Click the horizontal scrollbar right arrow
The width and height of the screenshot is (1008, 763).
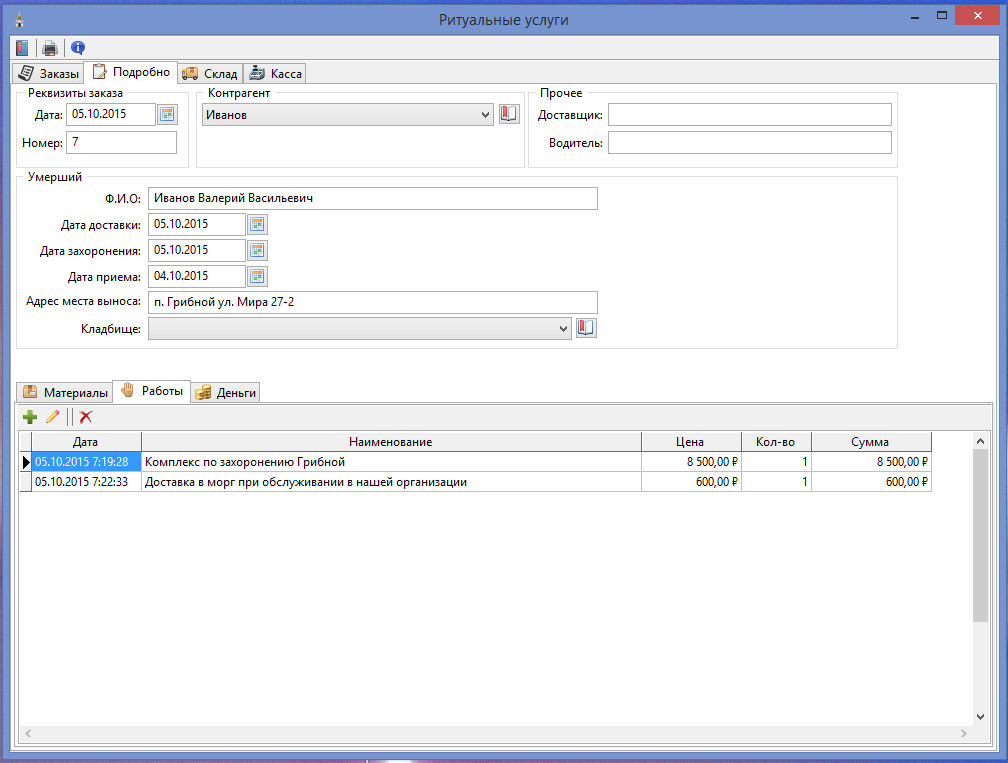click(964, 733)
